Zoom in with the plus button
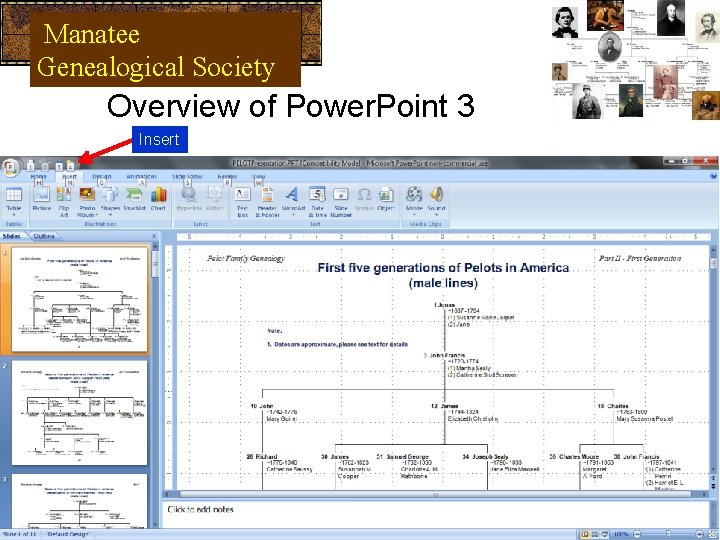 699,534
